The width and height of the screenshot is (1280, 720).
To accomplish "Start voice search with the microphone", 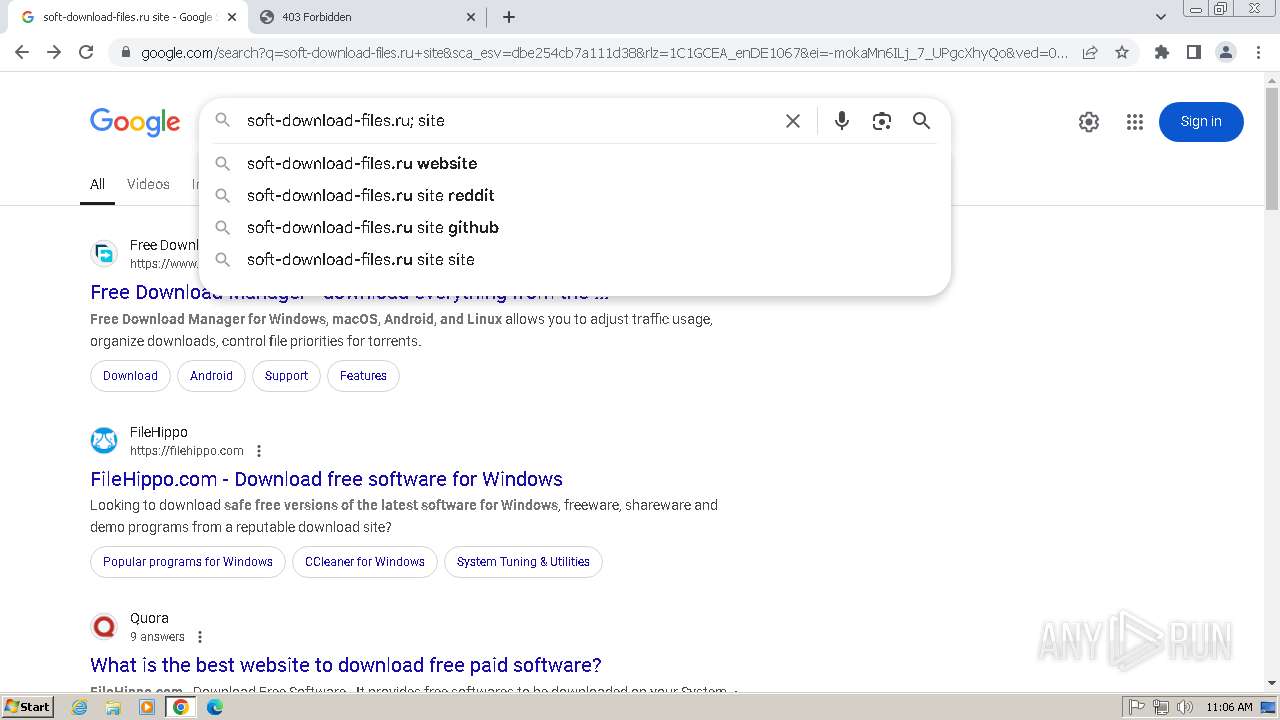I will 842,121.
